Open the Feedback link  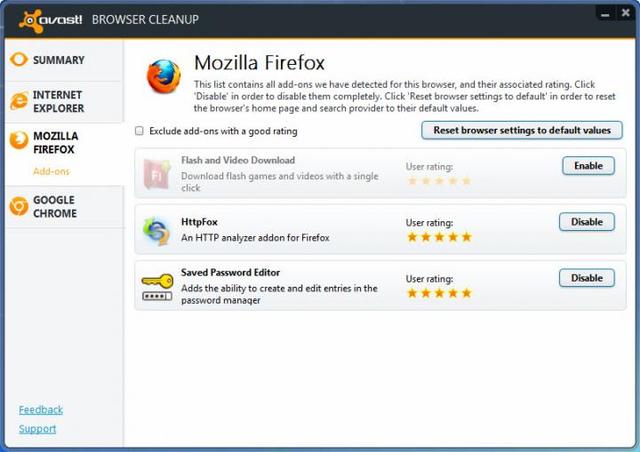coord(40,410)
